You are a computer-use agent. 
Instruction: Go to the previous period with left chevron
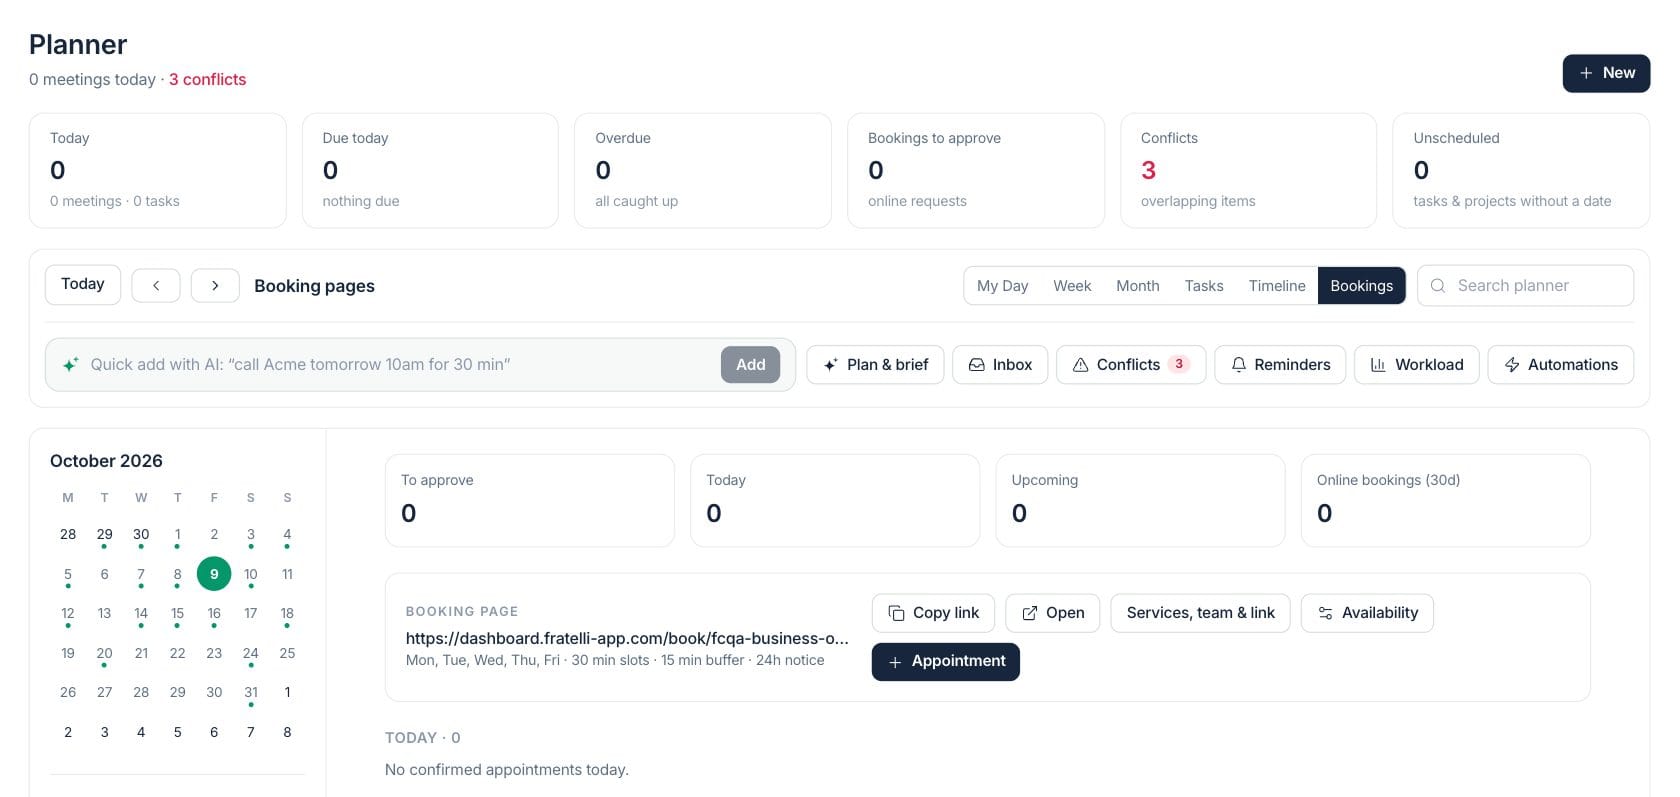tap(156, 285)
